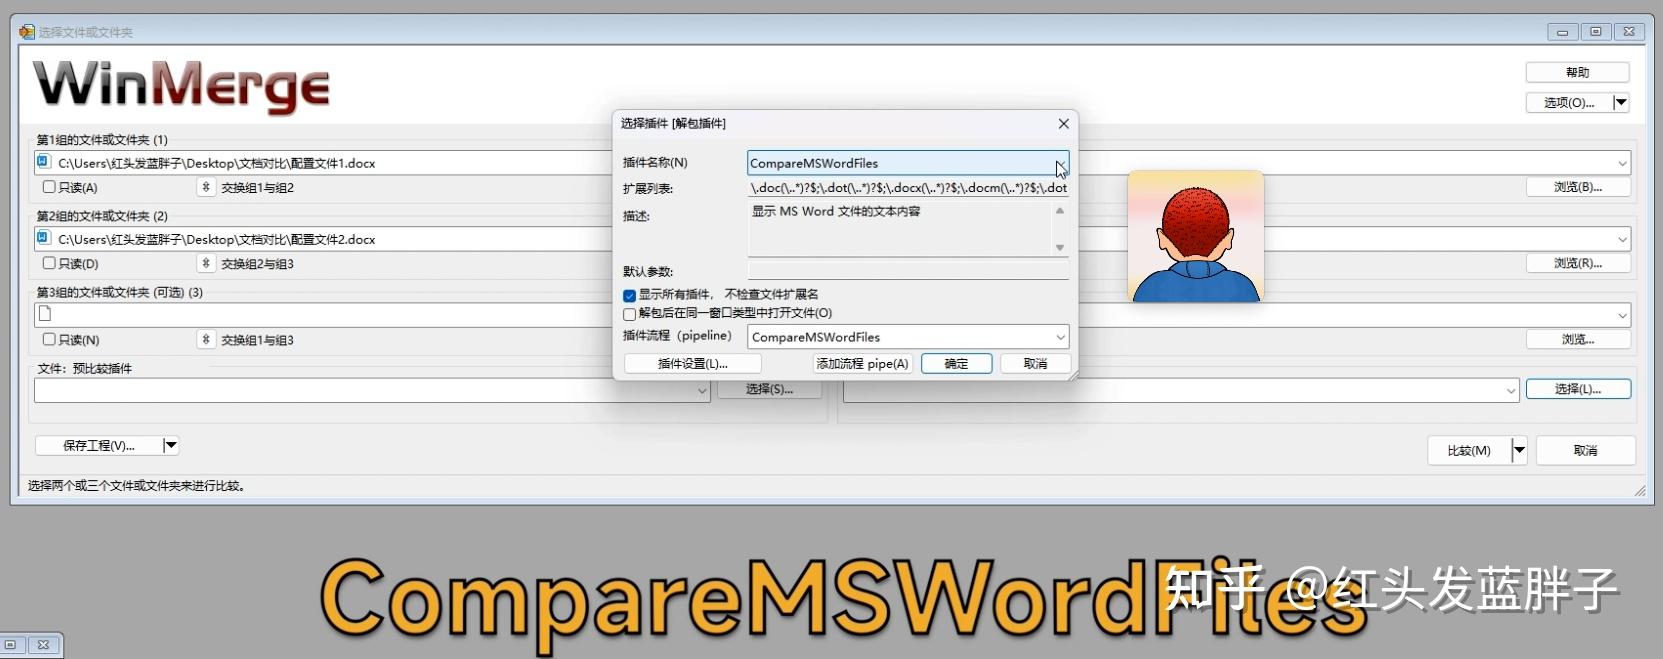Expand the right plugin combo near 选择(L)
1663x659 pixels.
(1511, 391)
